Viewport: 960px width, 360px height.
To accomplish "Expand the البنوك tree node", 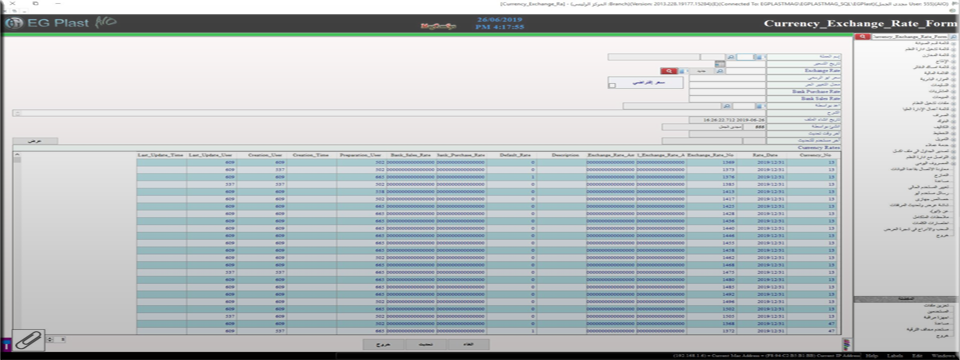I will [x=953, y=121].
